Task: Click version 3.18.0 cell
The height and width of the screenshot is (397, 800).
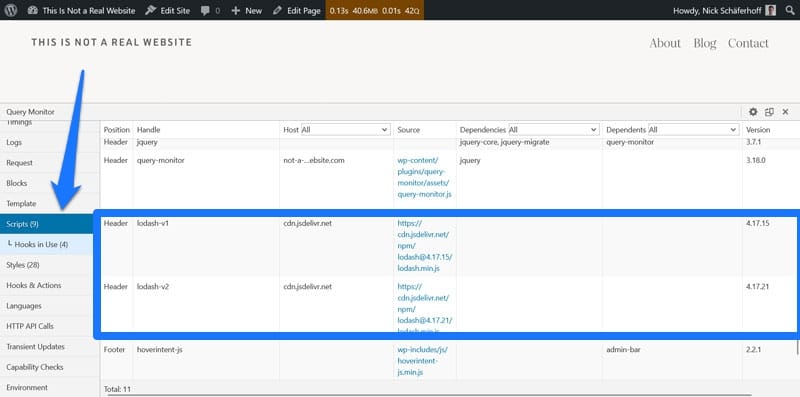Action: click(x=756, y=160)
